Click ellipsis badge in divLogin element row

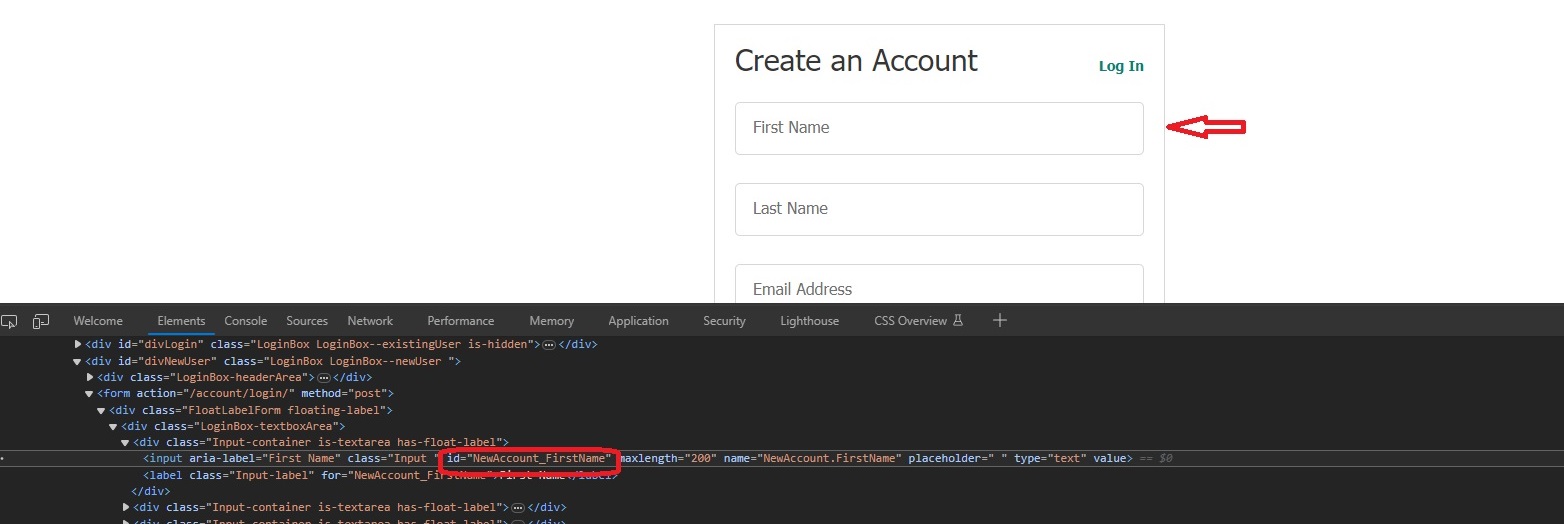pyautogui.click(x=548, y=345)
